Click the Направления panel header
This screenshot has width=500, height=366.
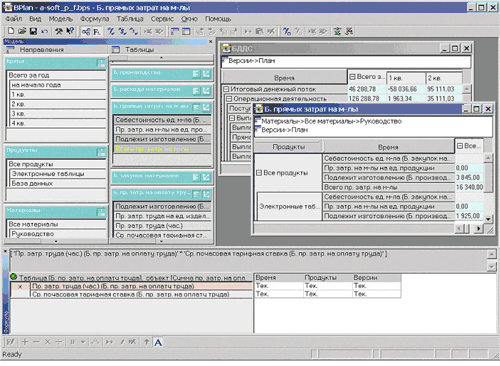pos(56,50)
